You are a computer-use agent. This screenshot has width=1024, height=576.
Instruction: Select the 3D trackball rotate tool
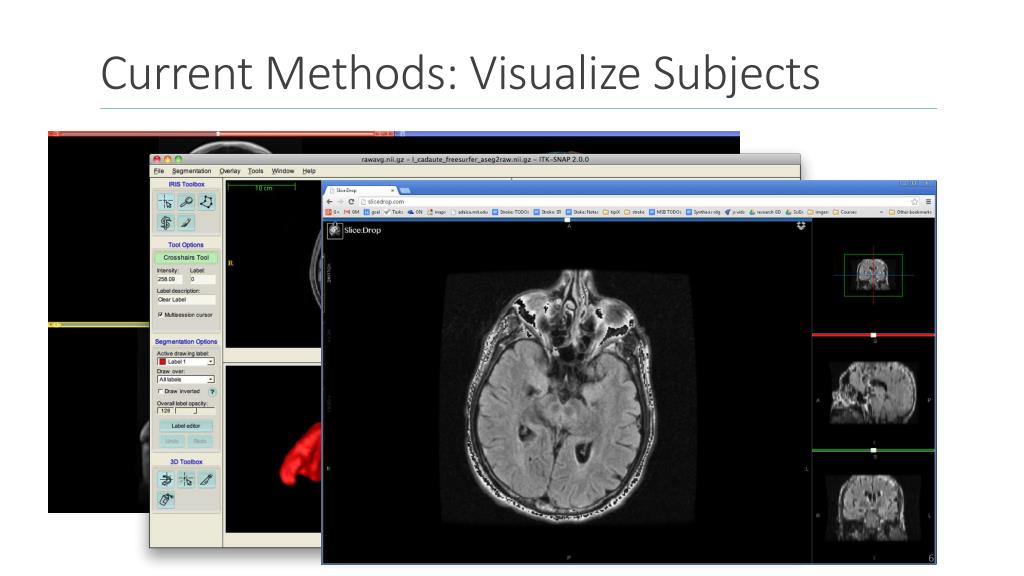pyautogui.click(x=166, y=480)
